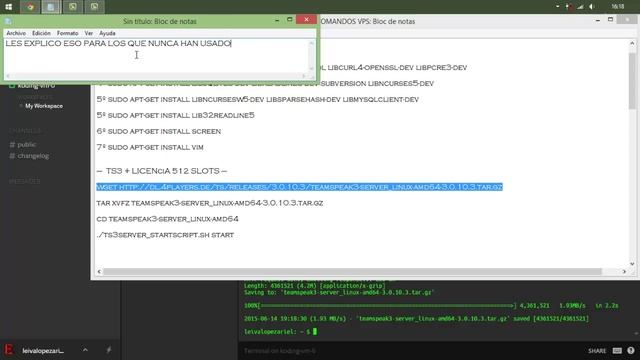The image size is (640, 360).
Task: Open the Windows Start button
Action: 9,7
